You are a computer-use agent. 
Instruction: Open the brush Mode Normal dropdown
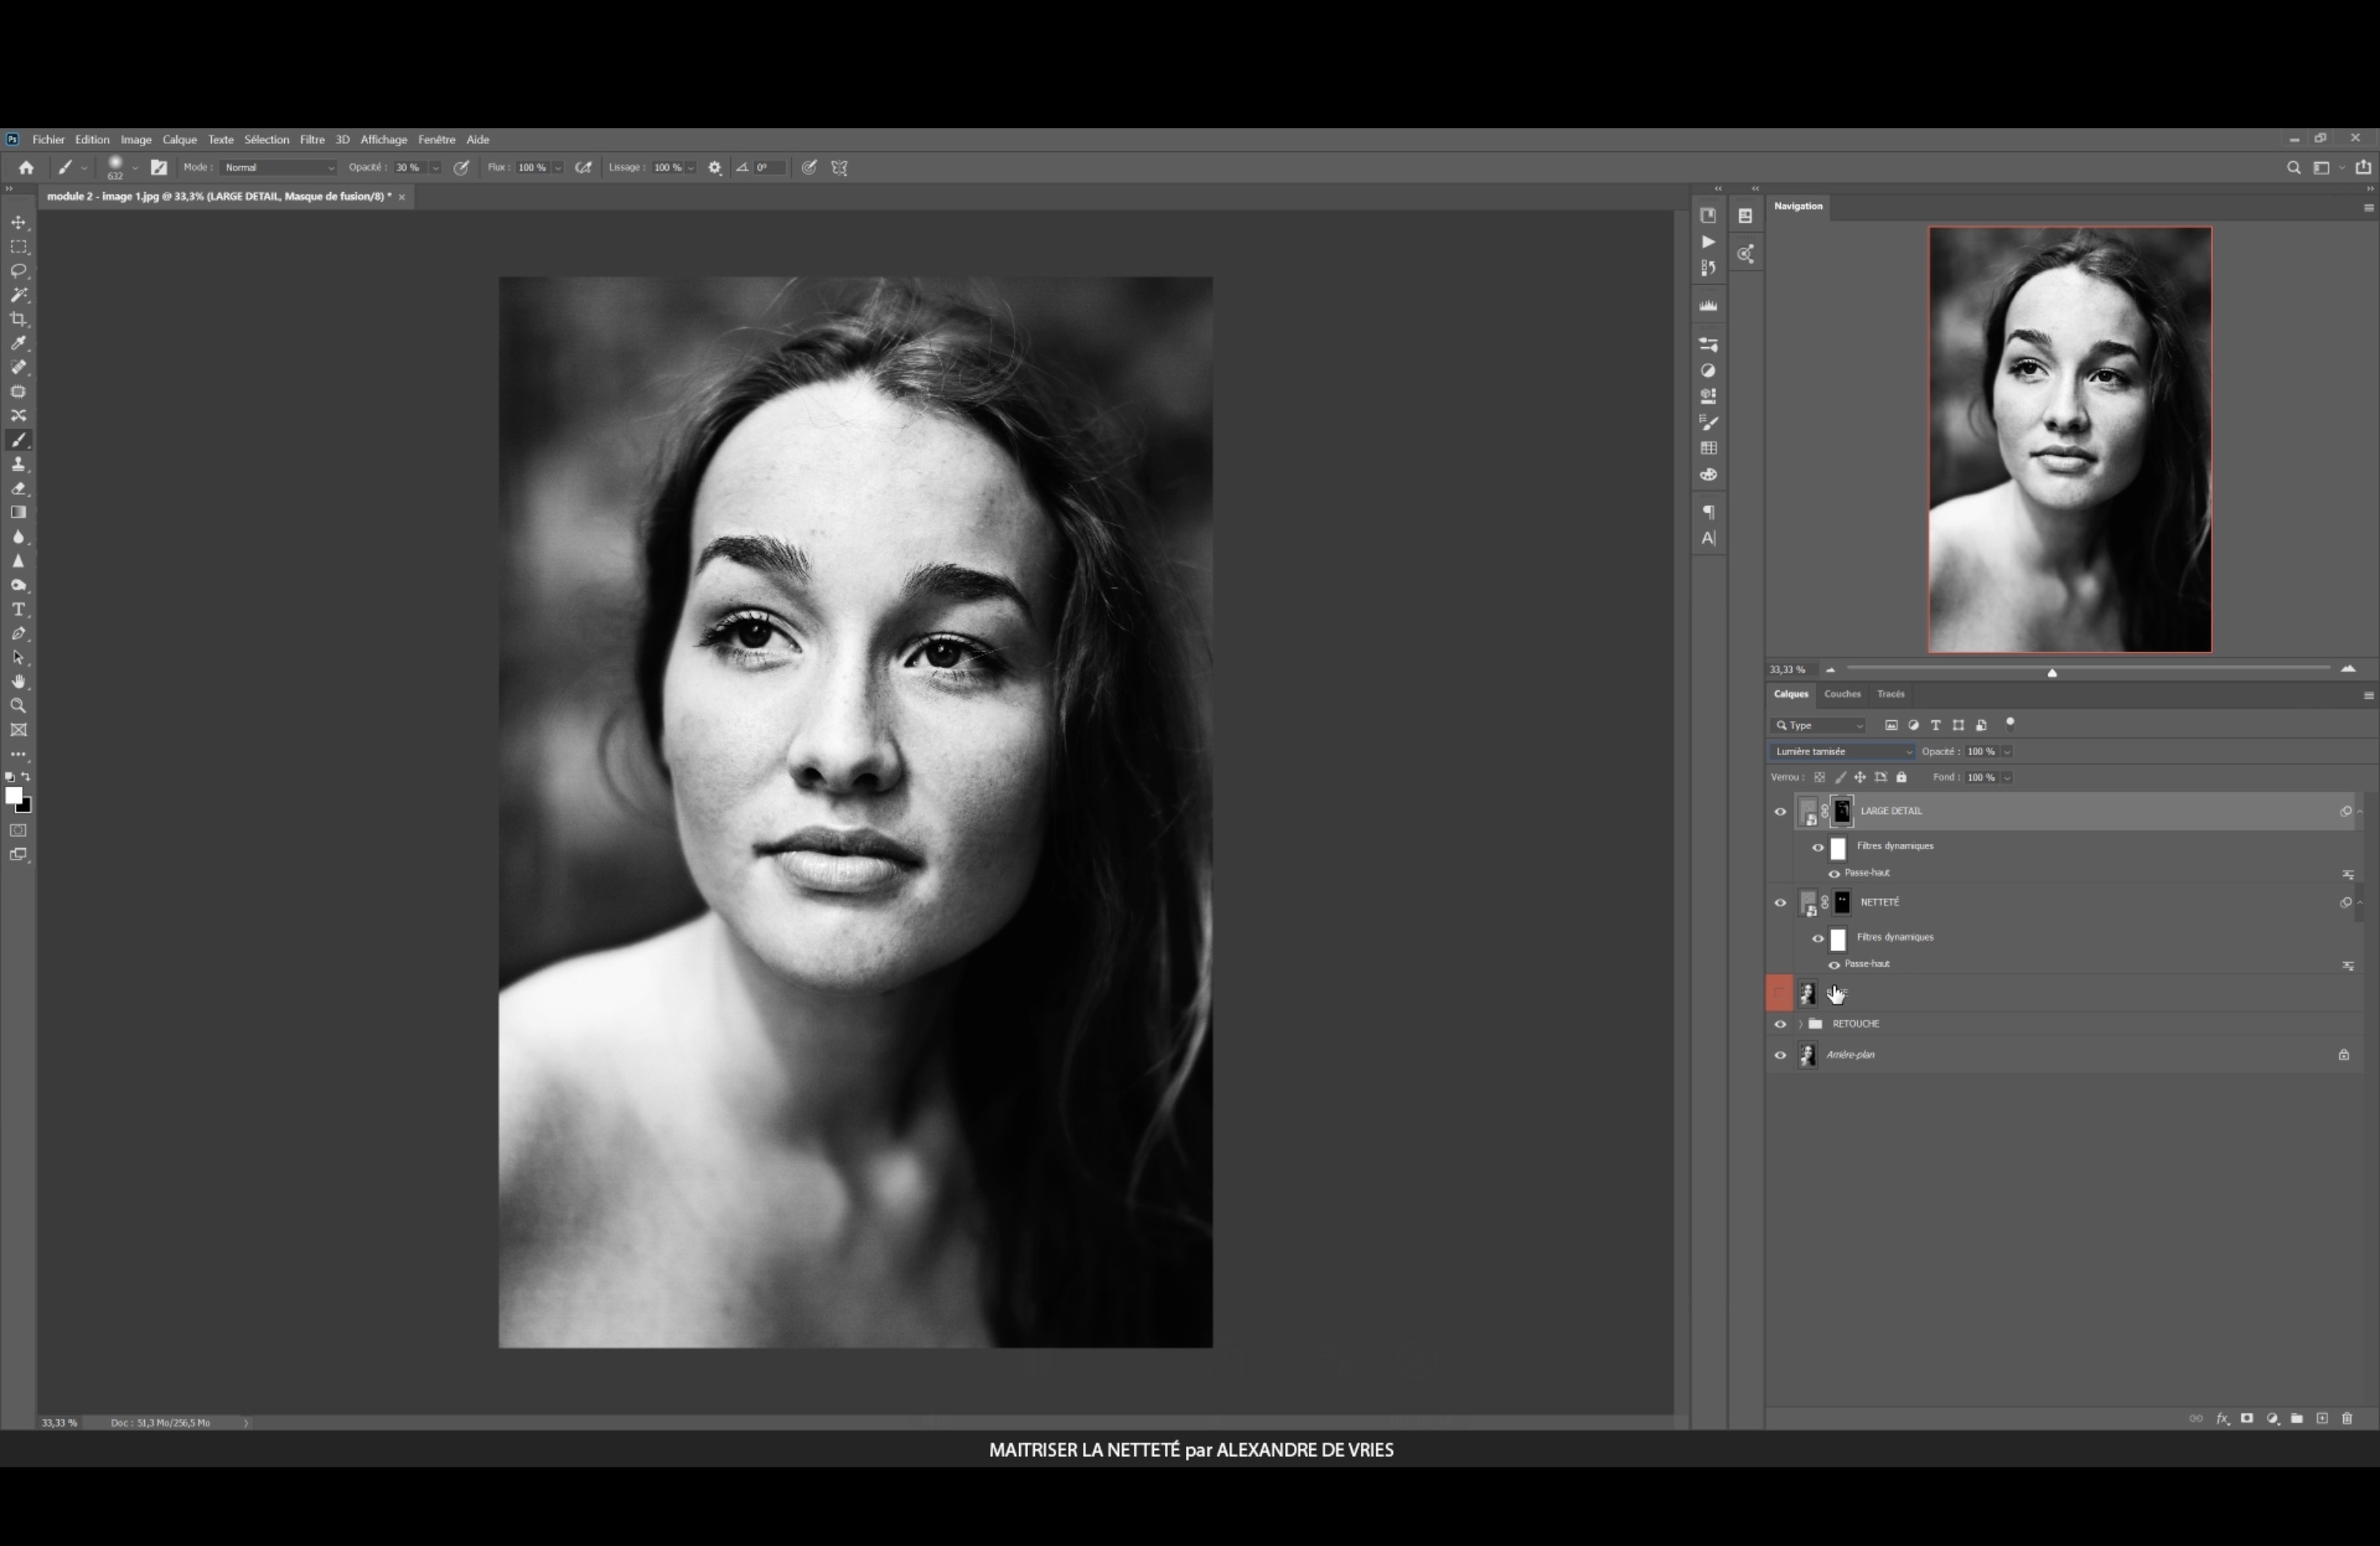278,167
